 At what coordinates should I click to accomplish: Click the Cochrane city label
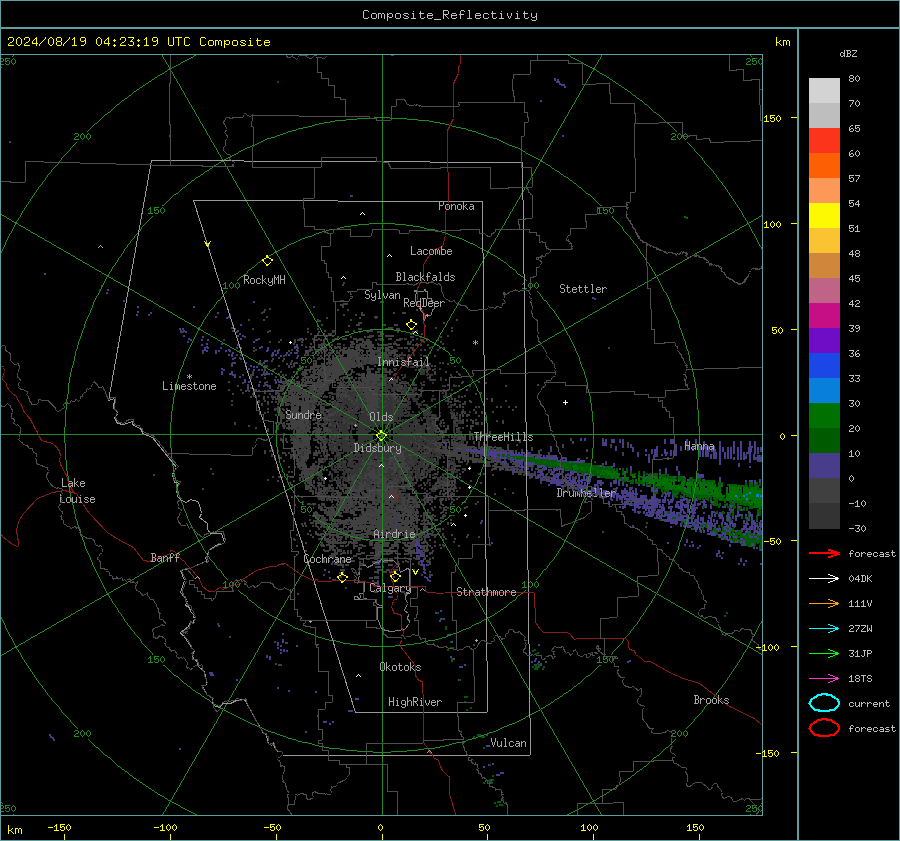[x=327, y=559]
